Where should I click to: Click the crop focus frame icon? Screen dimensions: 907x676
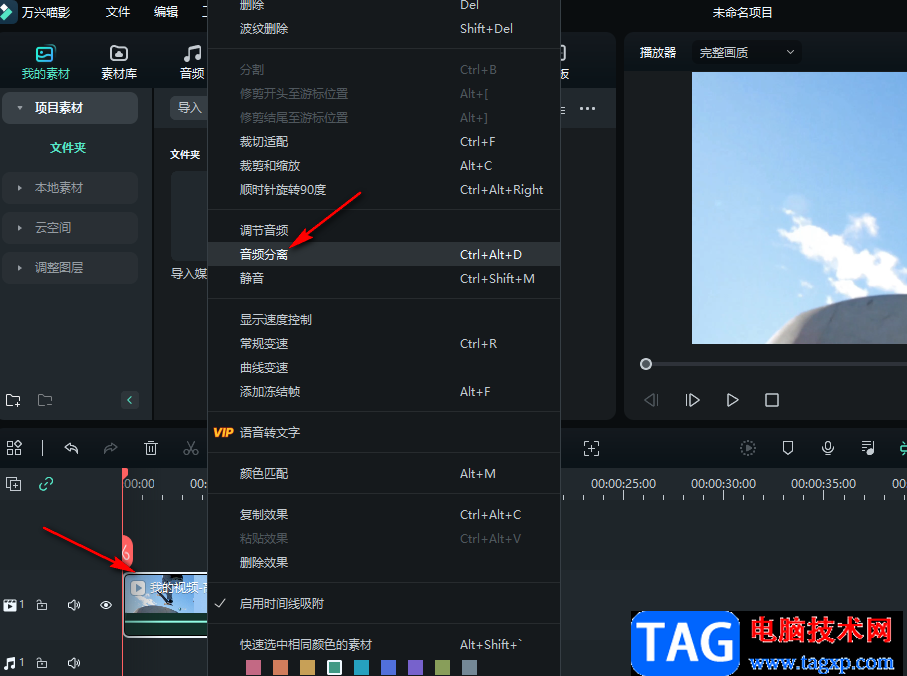[x=591, y=448]
